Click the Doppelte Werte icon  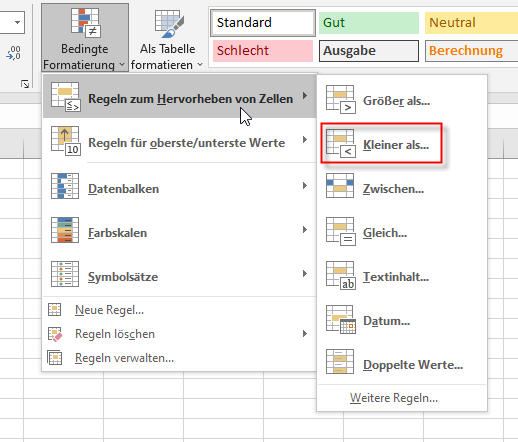click(x=340, y=362)
